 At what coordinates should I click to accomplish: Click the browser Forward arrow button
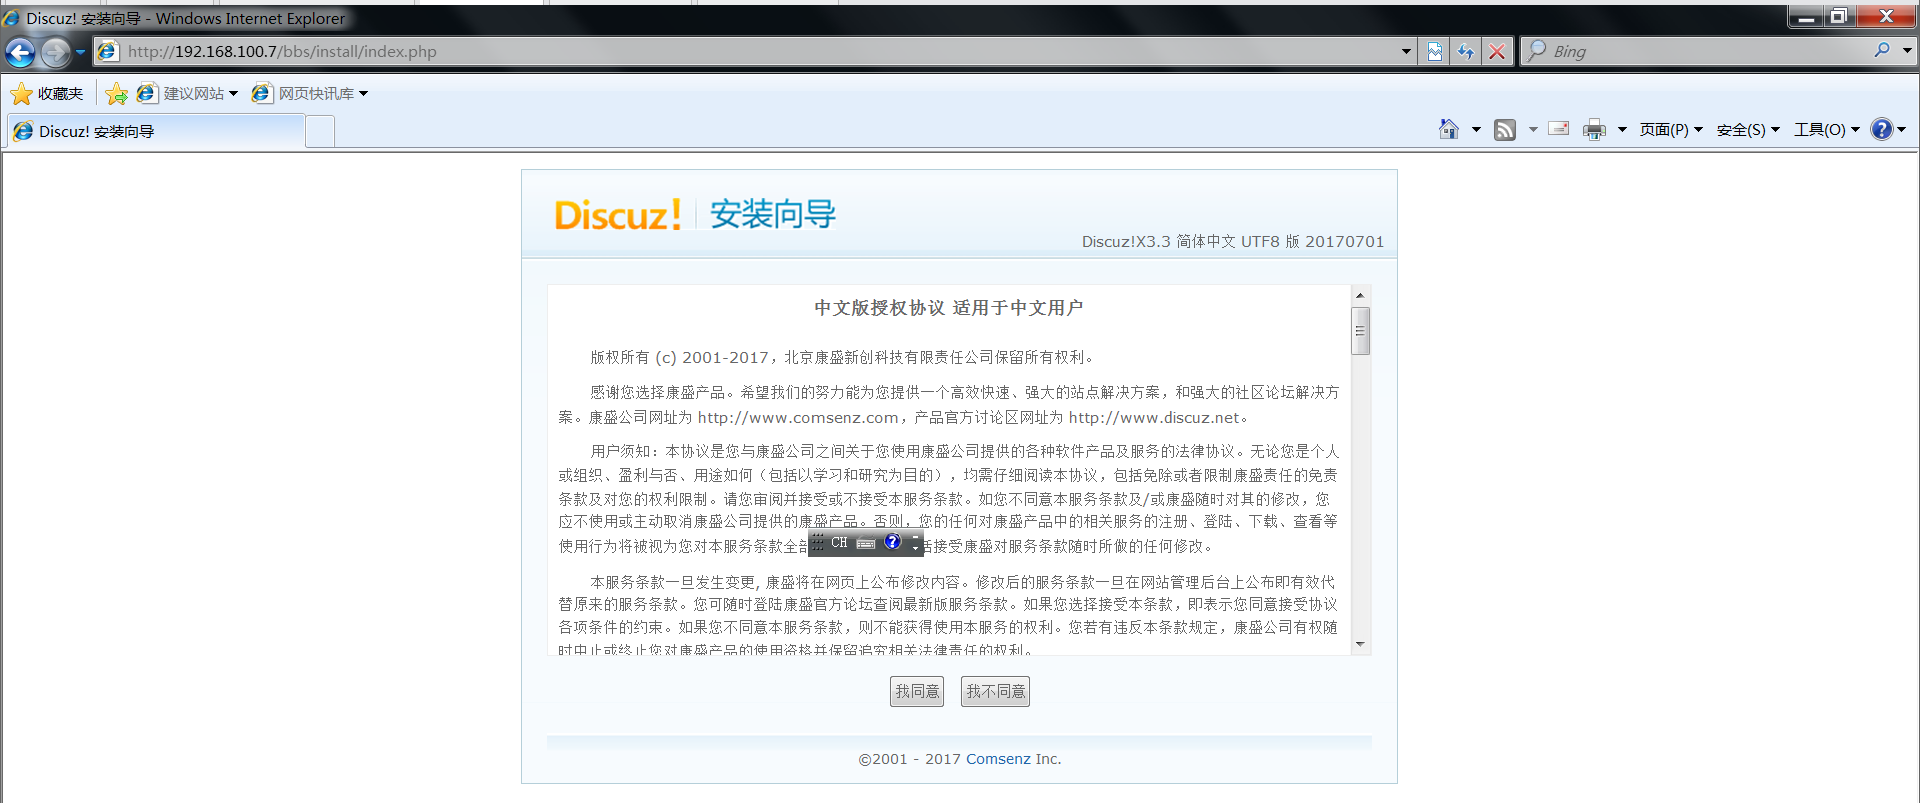[x=56, y=52]
